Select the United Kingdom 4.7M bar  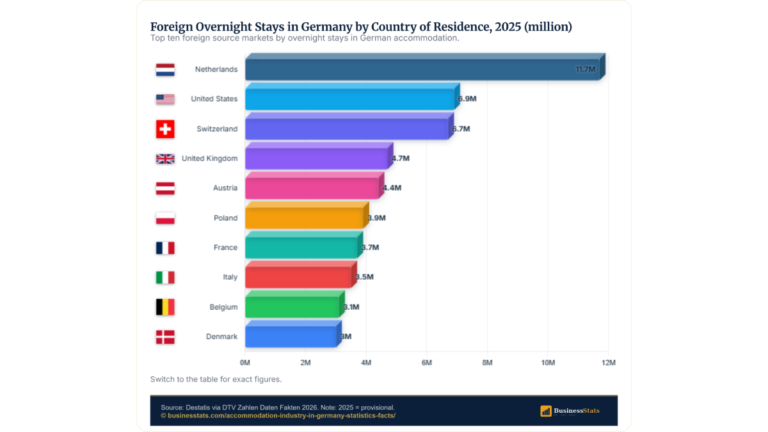(x=319, y=156)
